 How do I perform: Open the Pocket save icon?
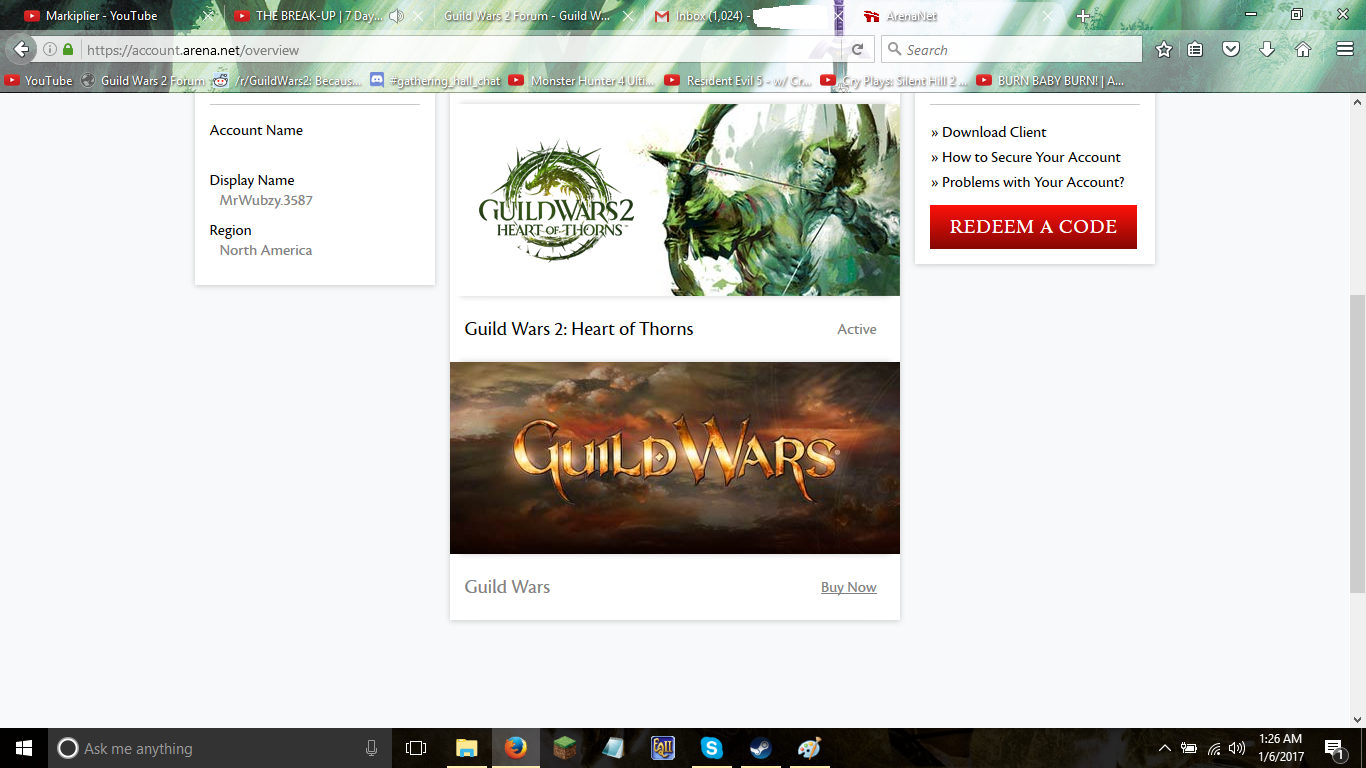(1232, 50)
